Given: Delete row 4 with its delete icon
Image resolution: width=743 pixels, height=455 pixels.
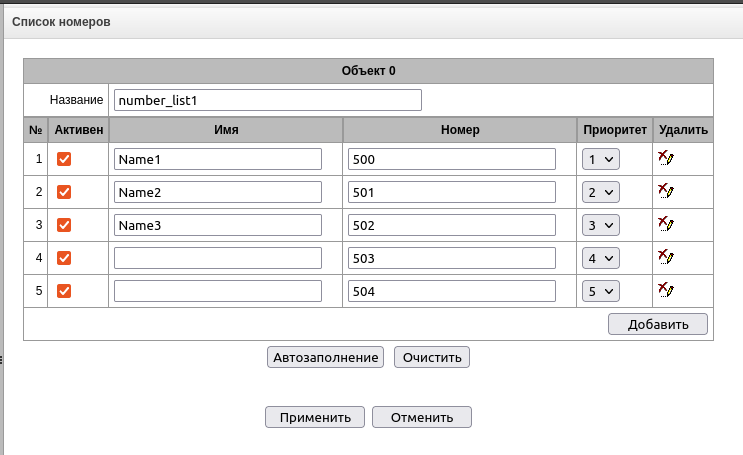Looking at the screenshot, I should 665,257.
